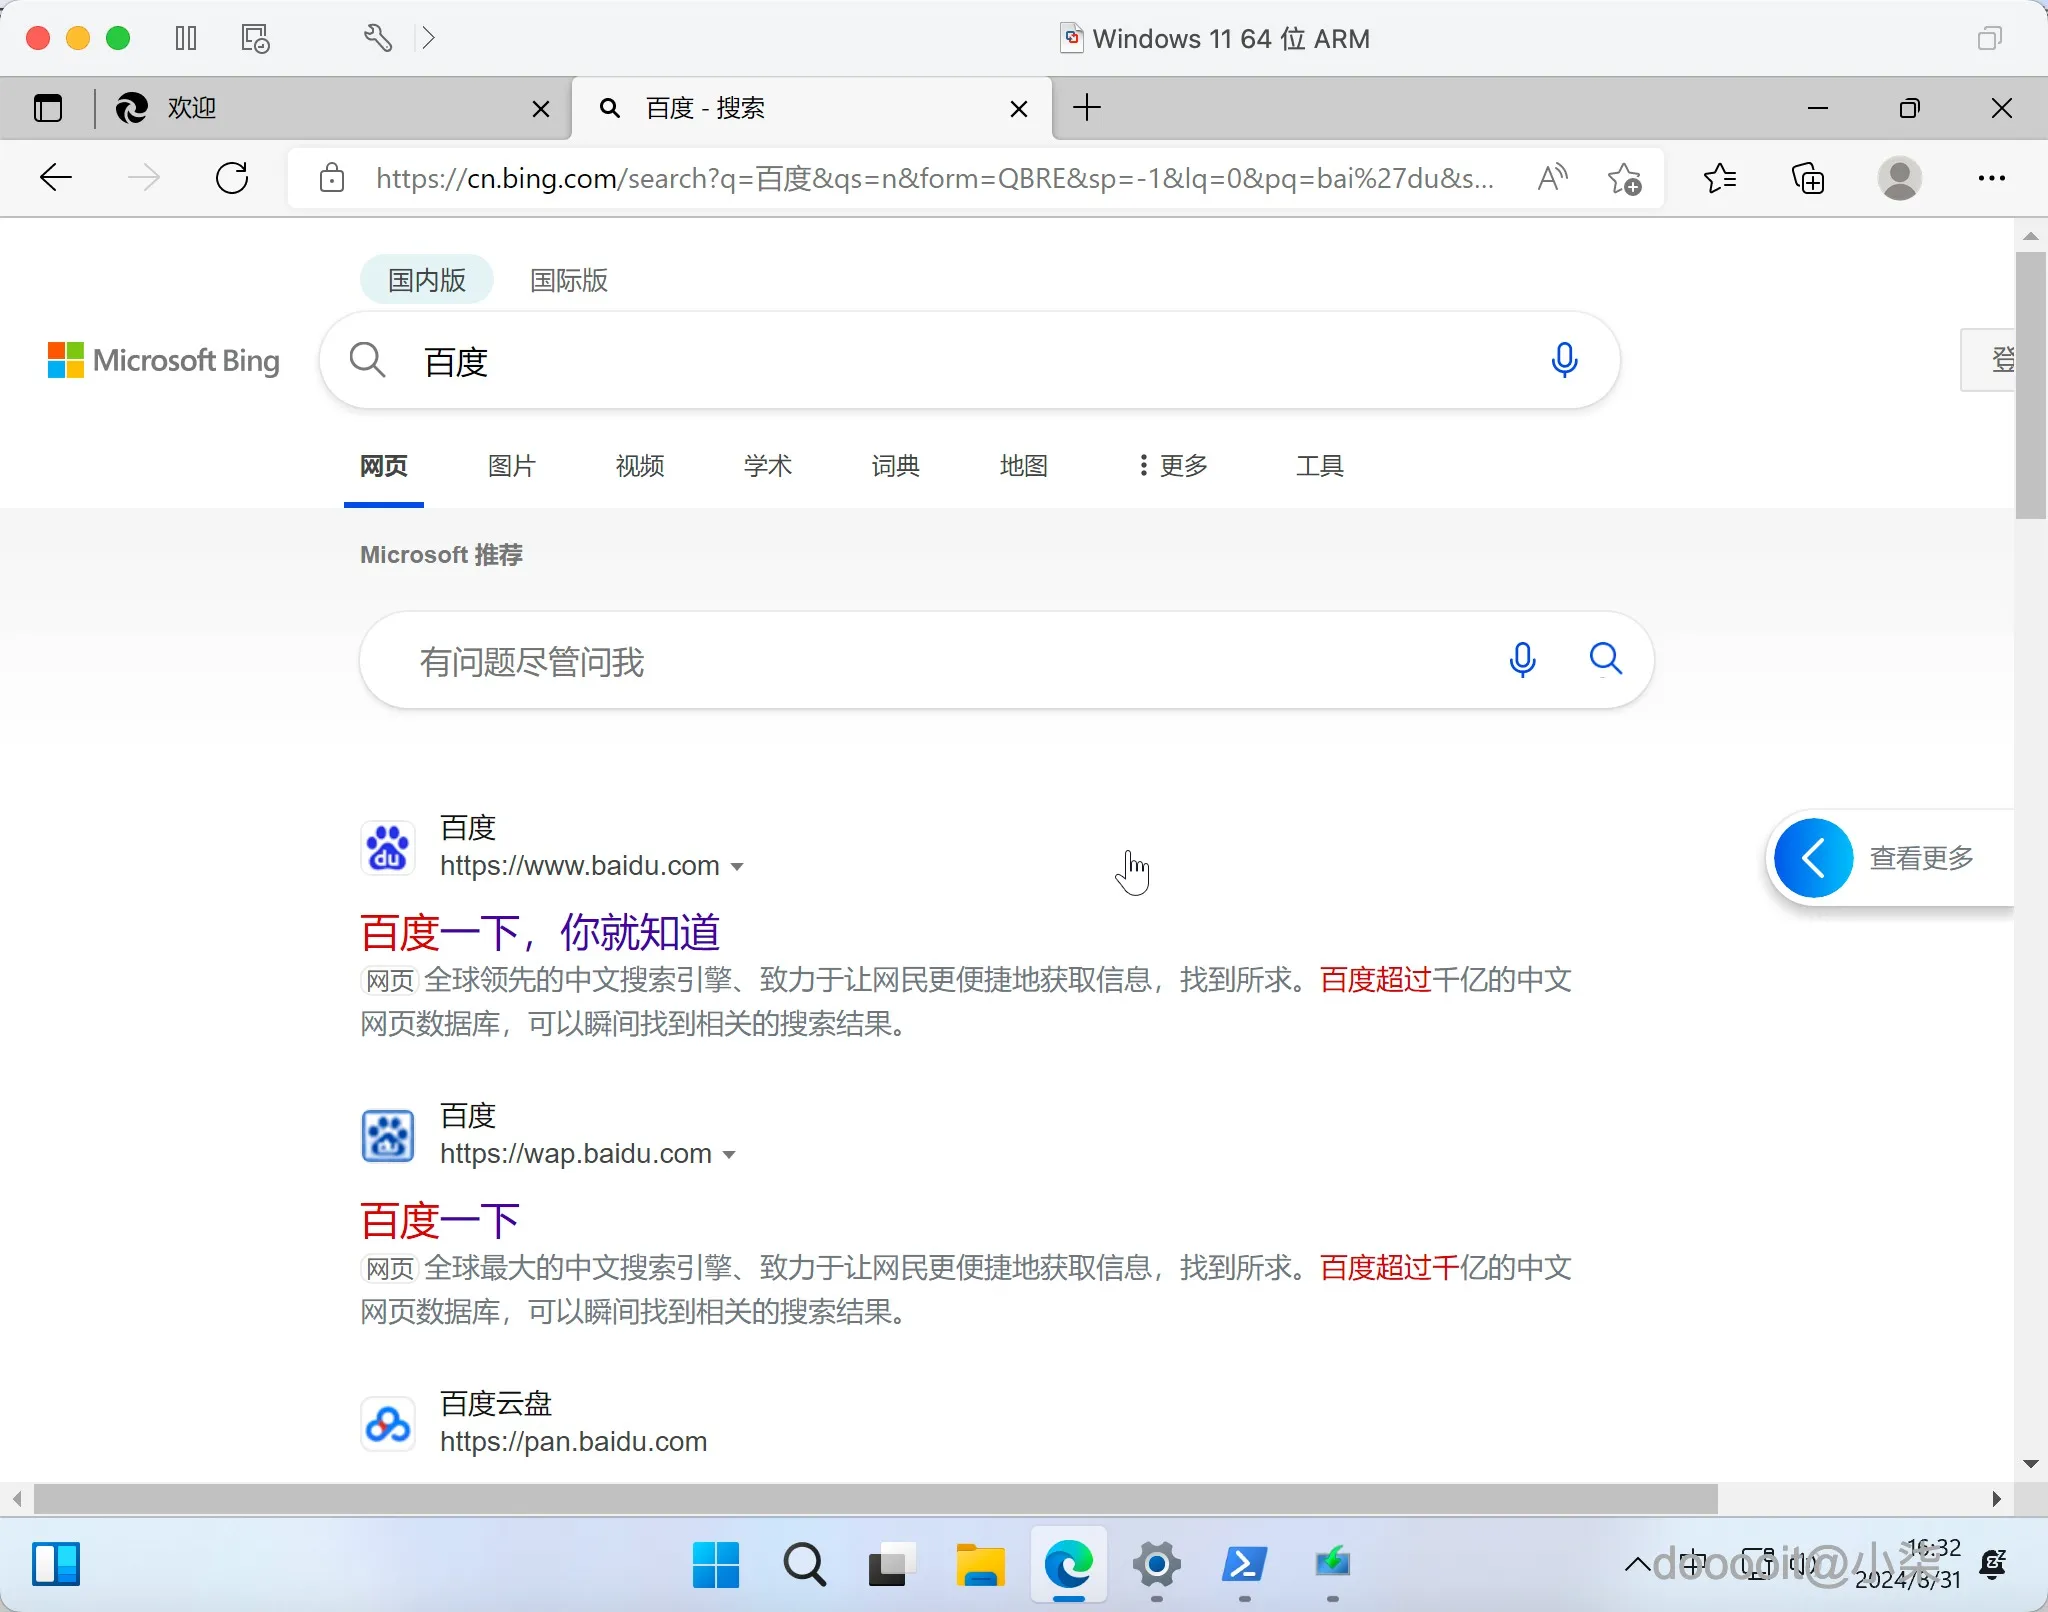Expand the dropdown next to wap.baidu.com
Viewport: 2048px width, 1612px height.
[x=729, y=1154]
